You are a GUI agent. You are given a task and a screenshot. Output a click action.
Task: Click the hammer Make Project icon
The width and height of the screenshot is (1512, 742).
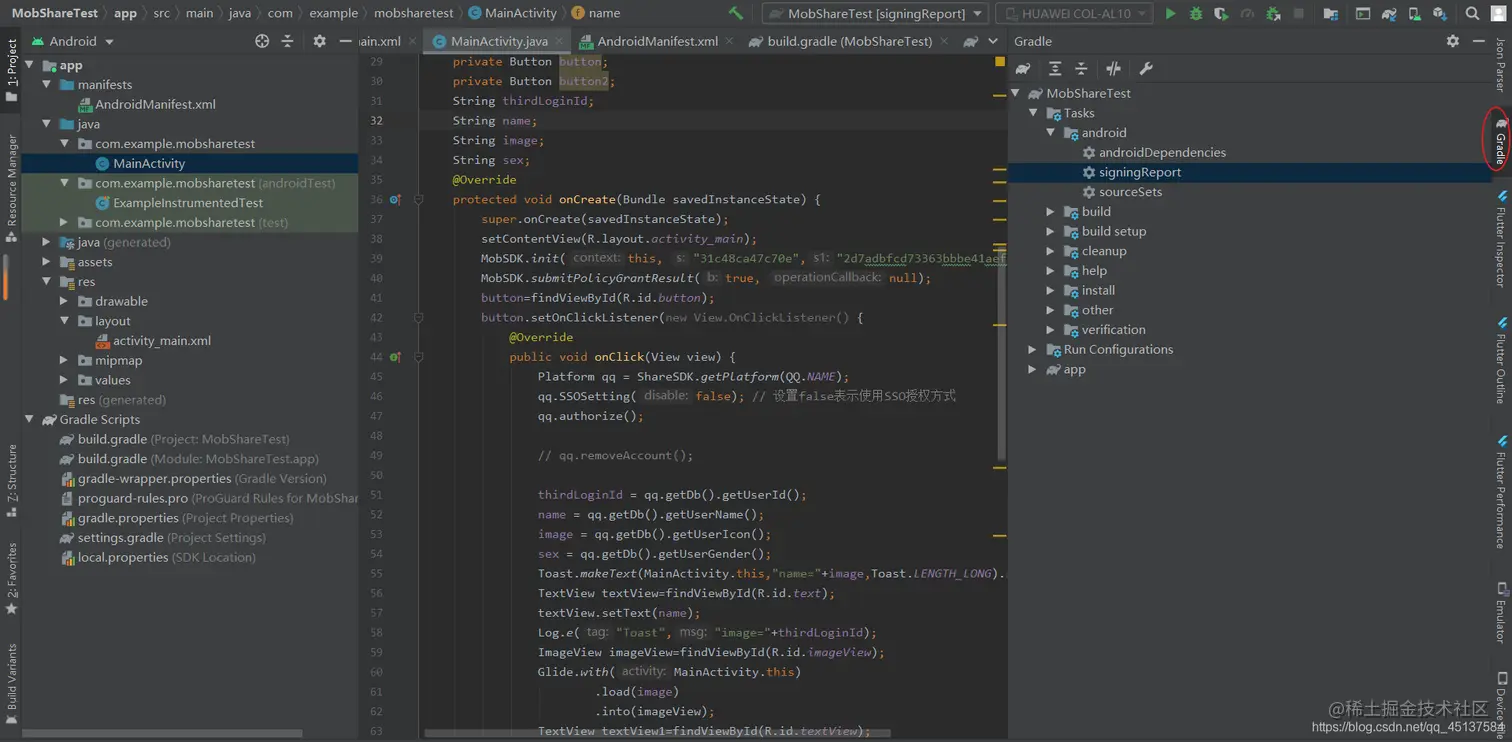click(736, 14)
